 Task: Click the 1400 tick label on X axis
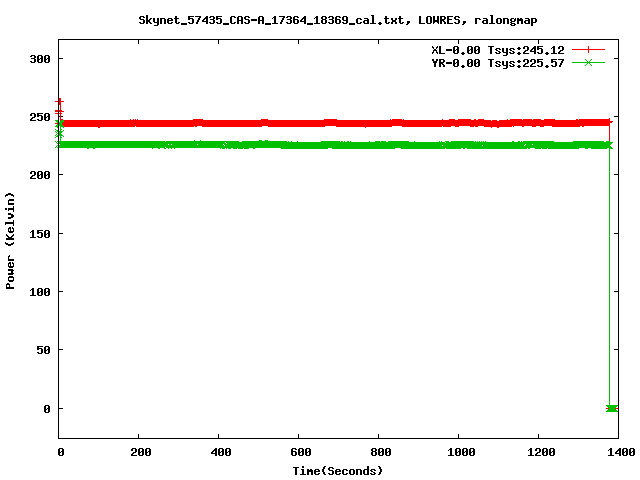click(621, 452)
